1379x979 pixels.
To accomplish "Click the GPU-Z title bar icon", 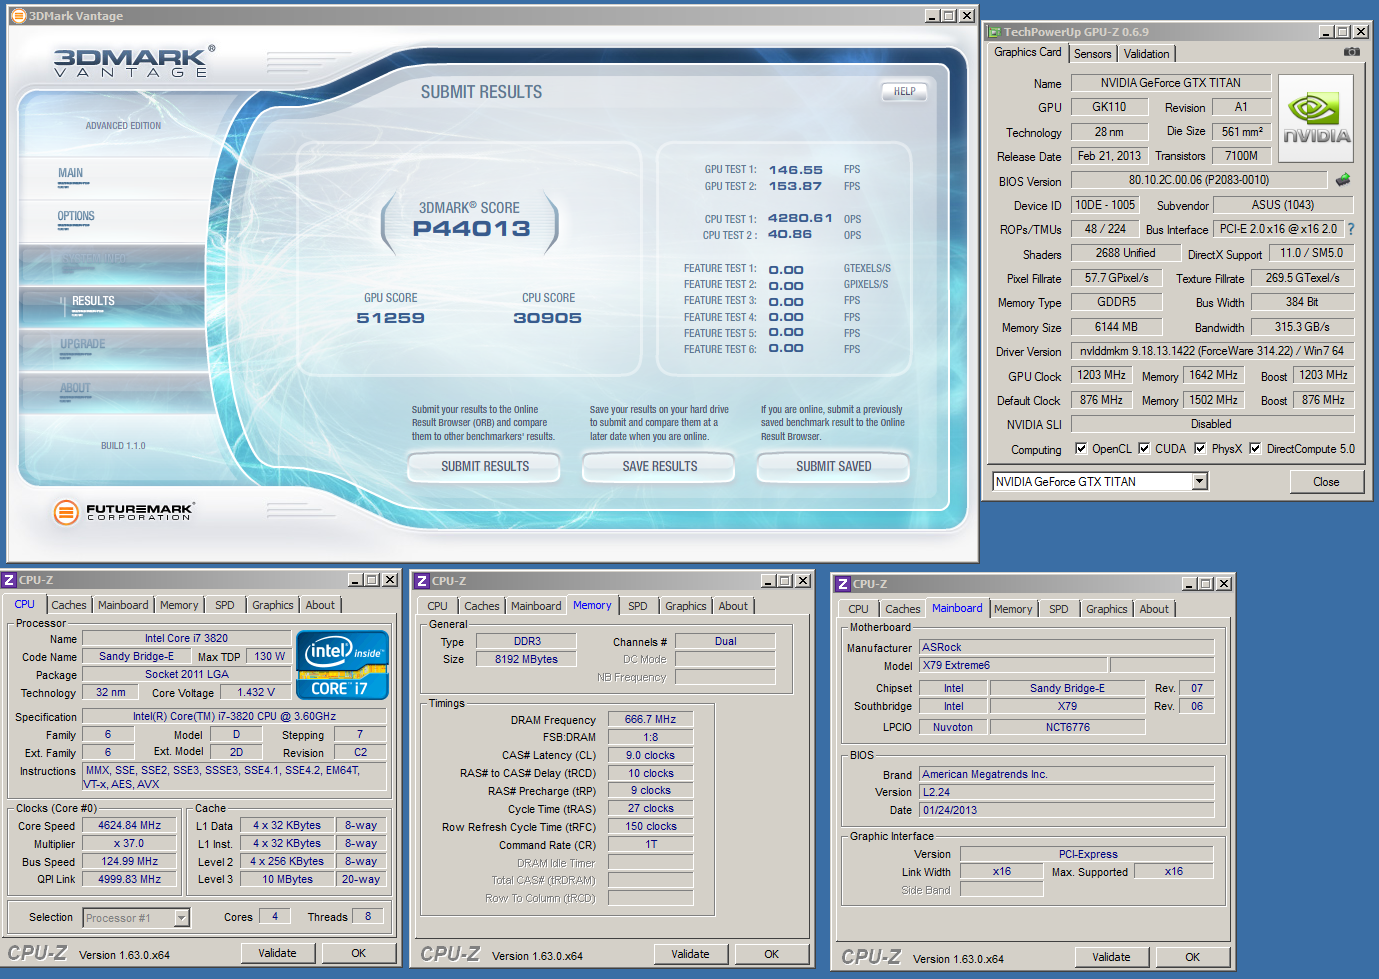I will pos(994,32).
